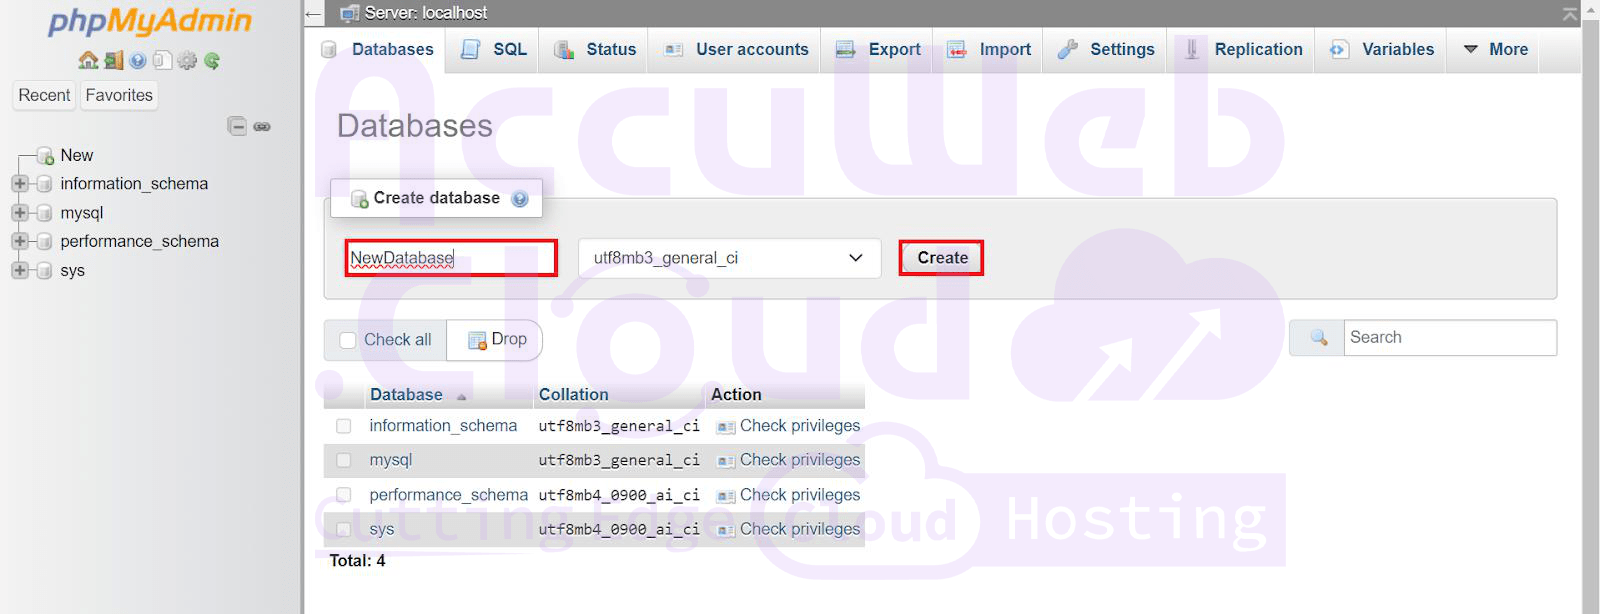Open the More tab dropdown

tap(1496, 49)
